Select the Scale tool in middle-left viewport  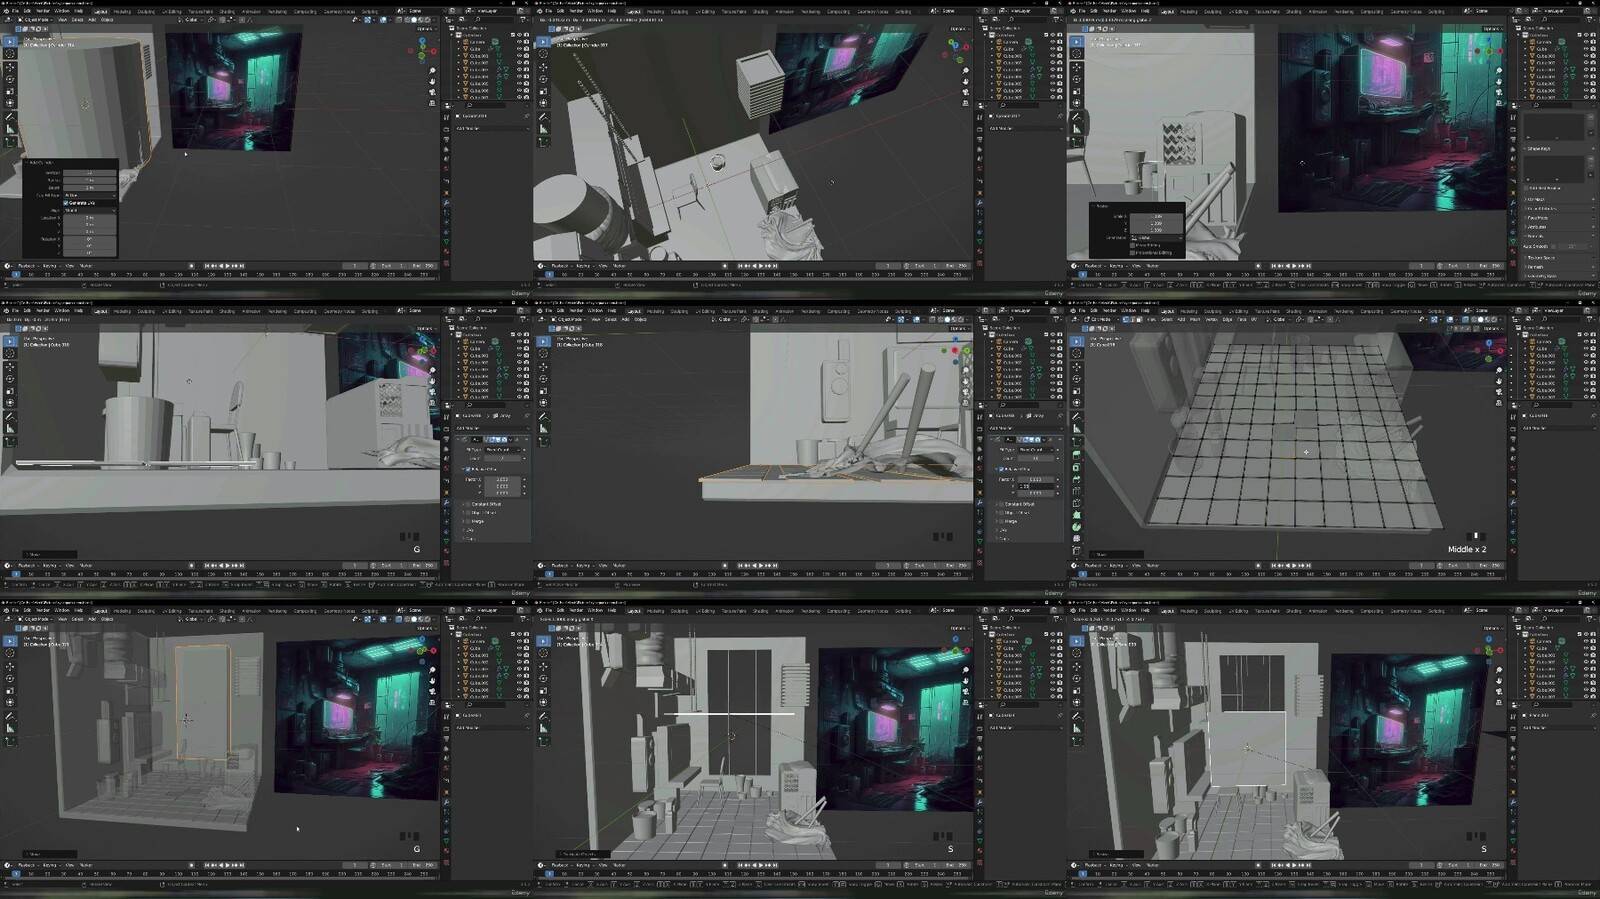pyautogui.click(x=10, y=390)
